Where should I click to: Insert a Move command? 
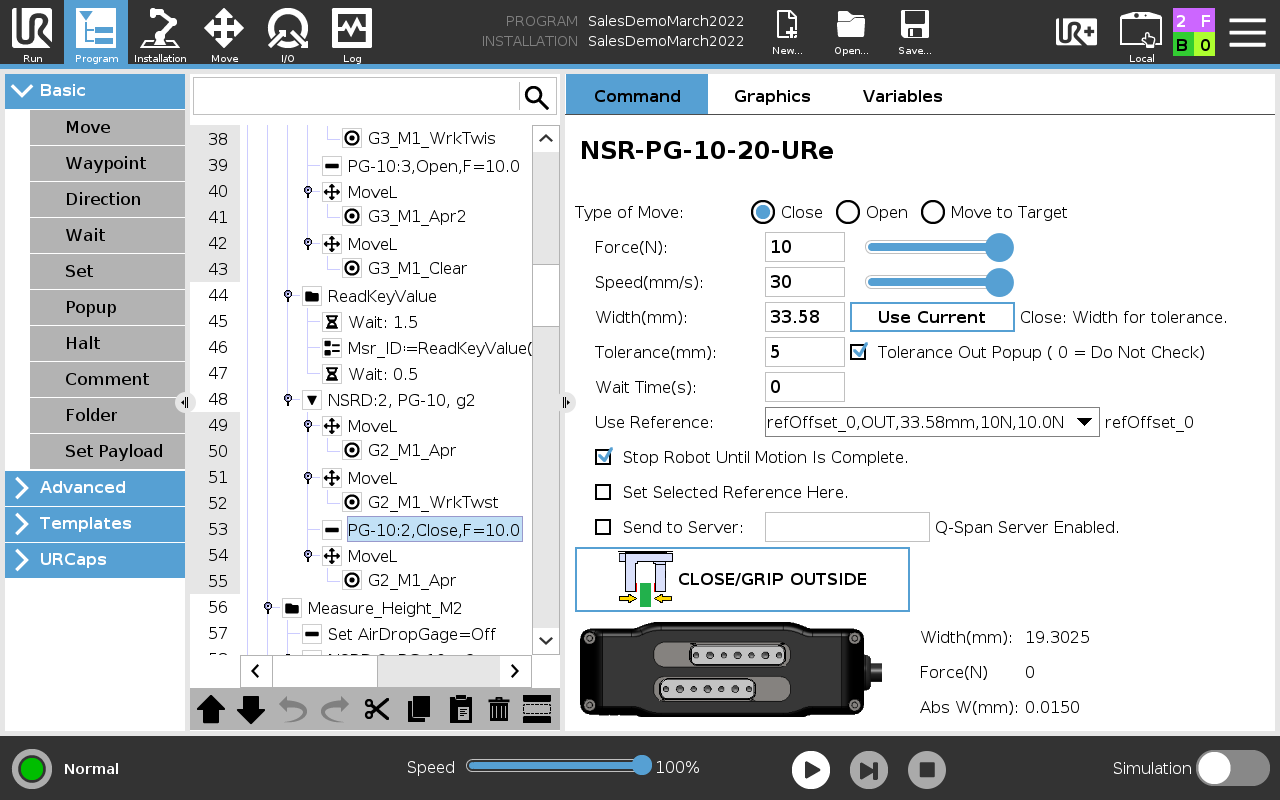107,127
